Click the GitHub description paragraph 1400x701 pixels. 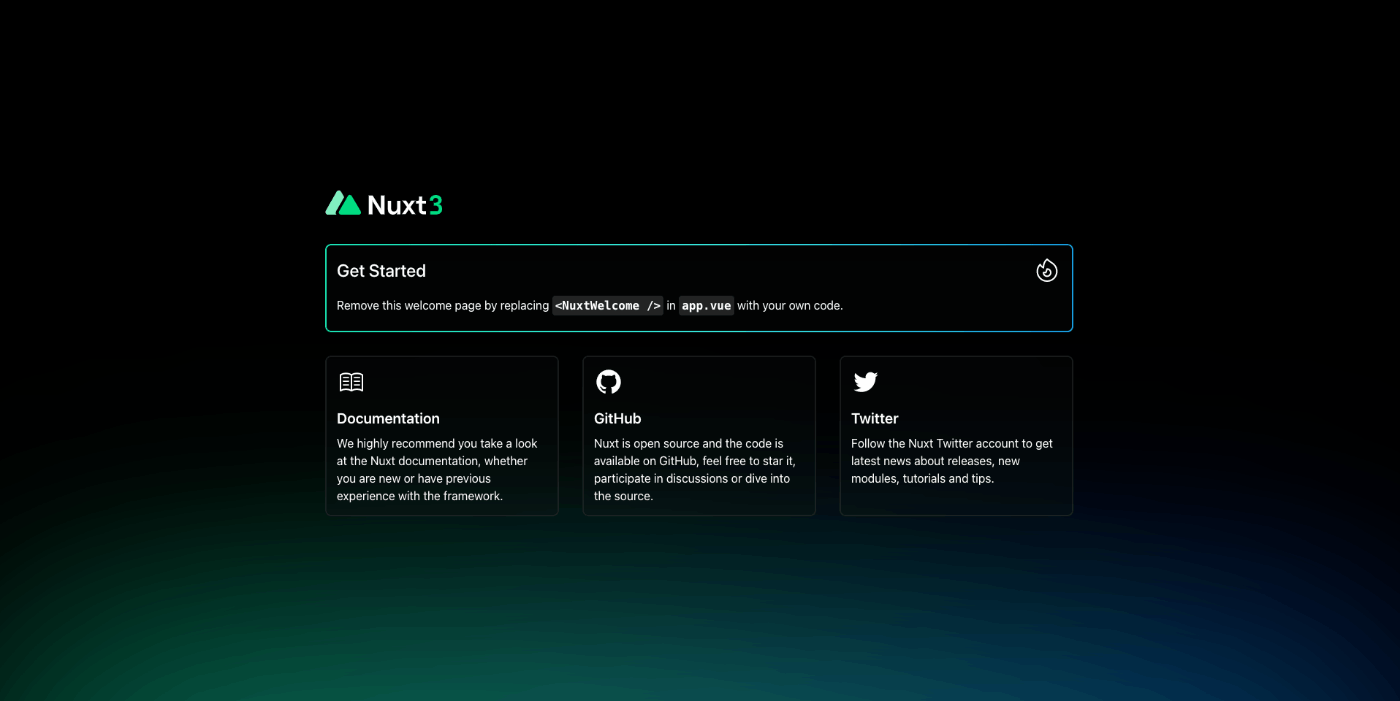click(x=695, y=470)
